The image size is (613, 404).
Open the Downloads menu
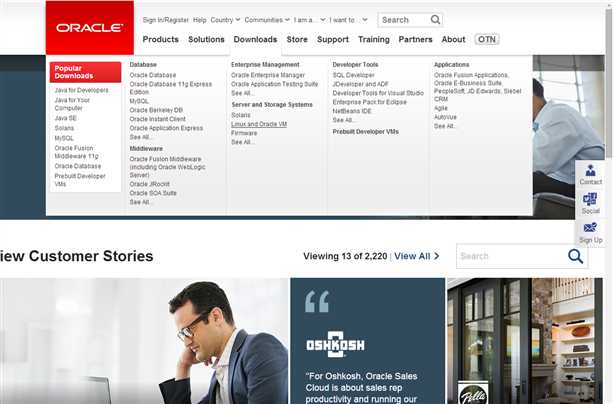click(255, 40)
